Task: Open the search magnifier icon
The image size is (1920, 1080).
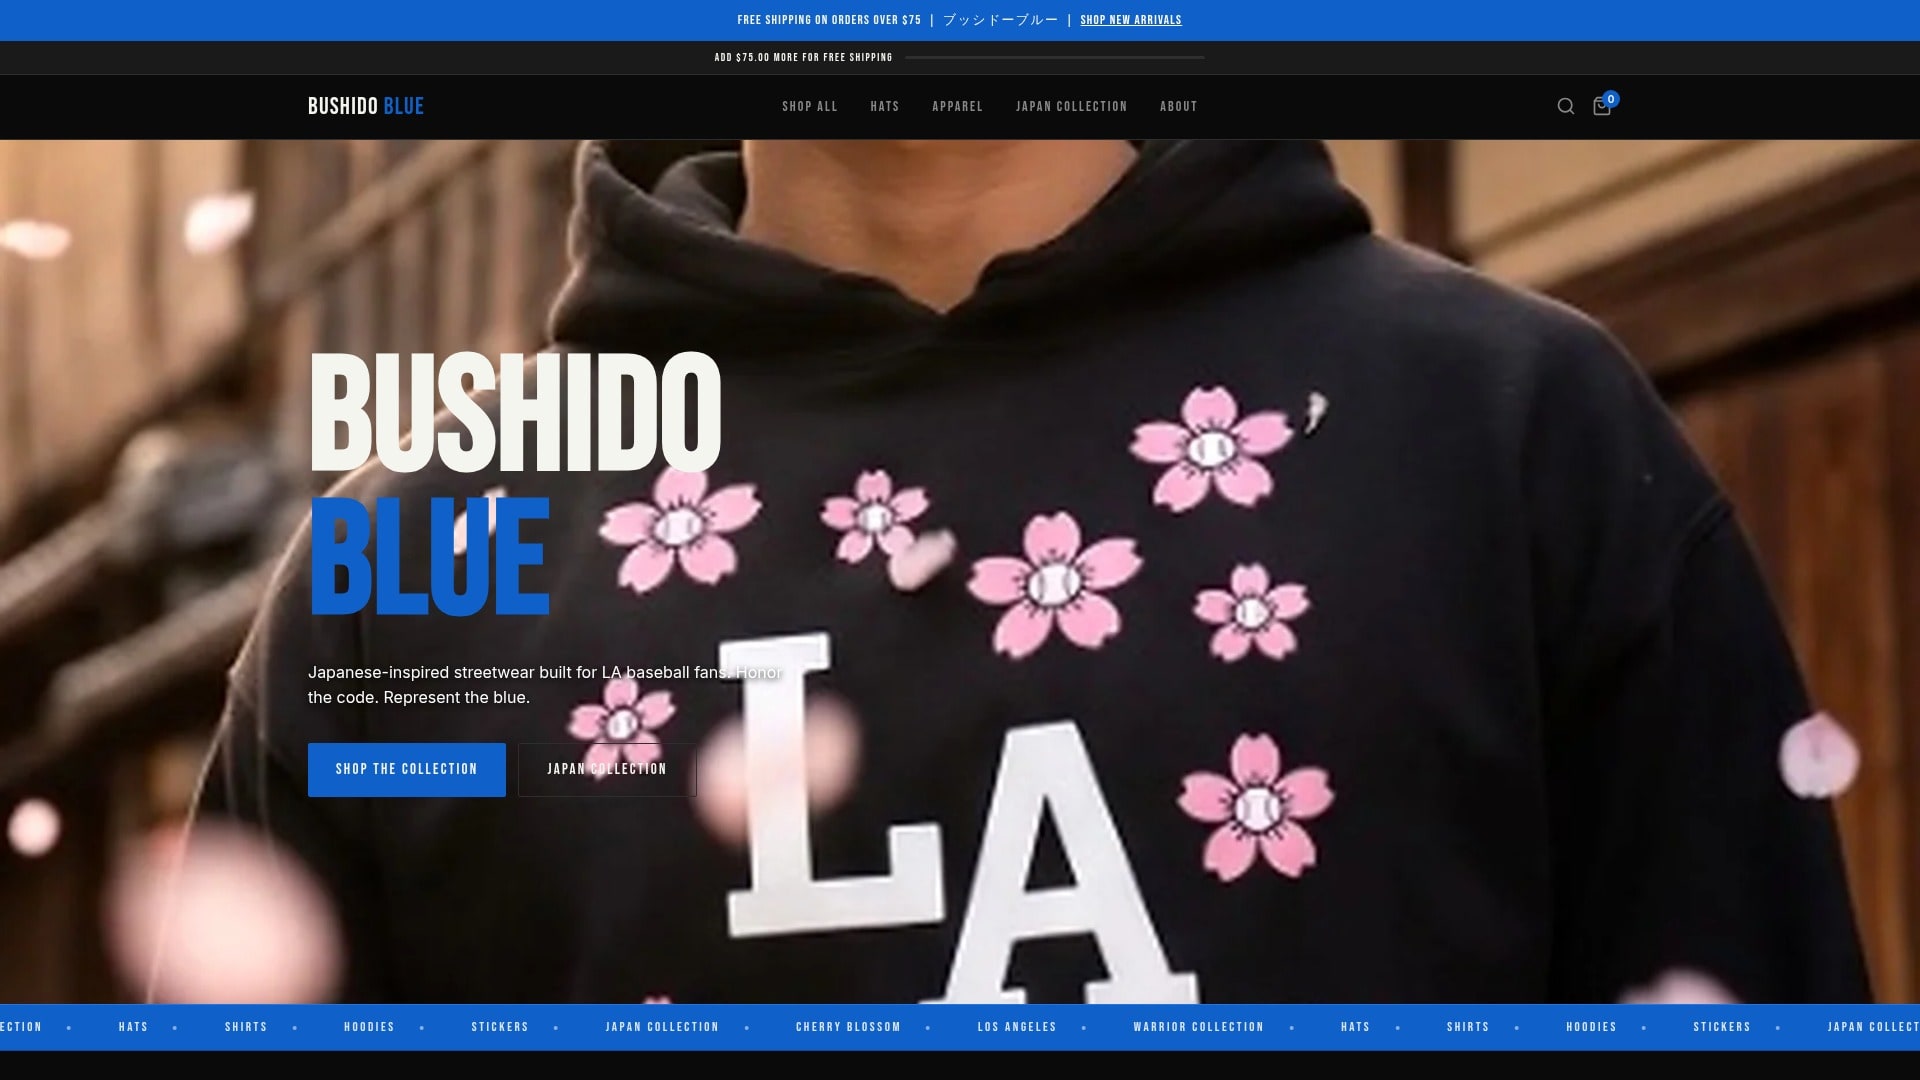Action: click(1566, 106)
